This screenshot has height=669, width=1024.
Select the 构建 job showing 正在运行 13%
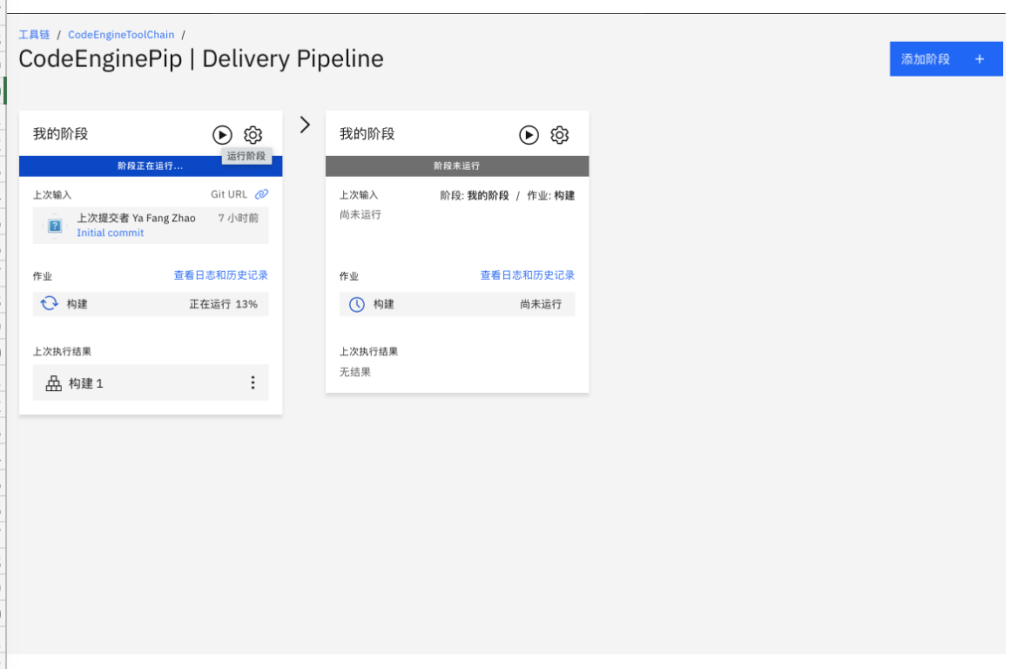150,304
